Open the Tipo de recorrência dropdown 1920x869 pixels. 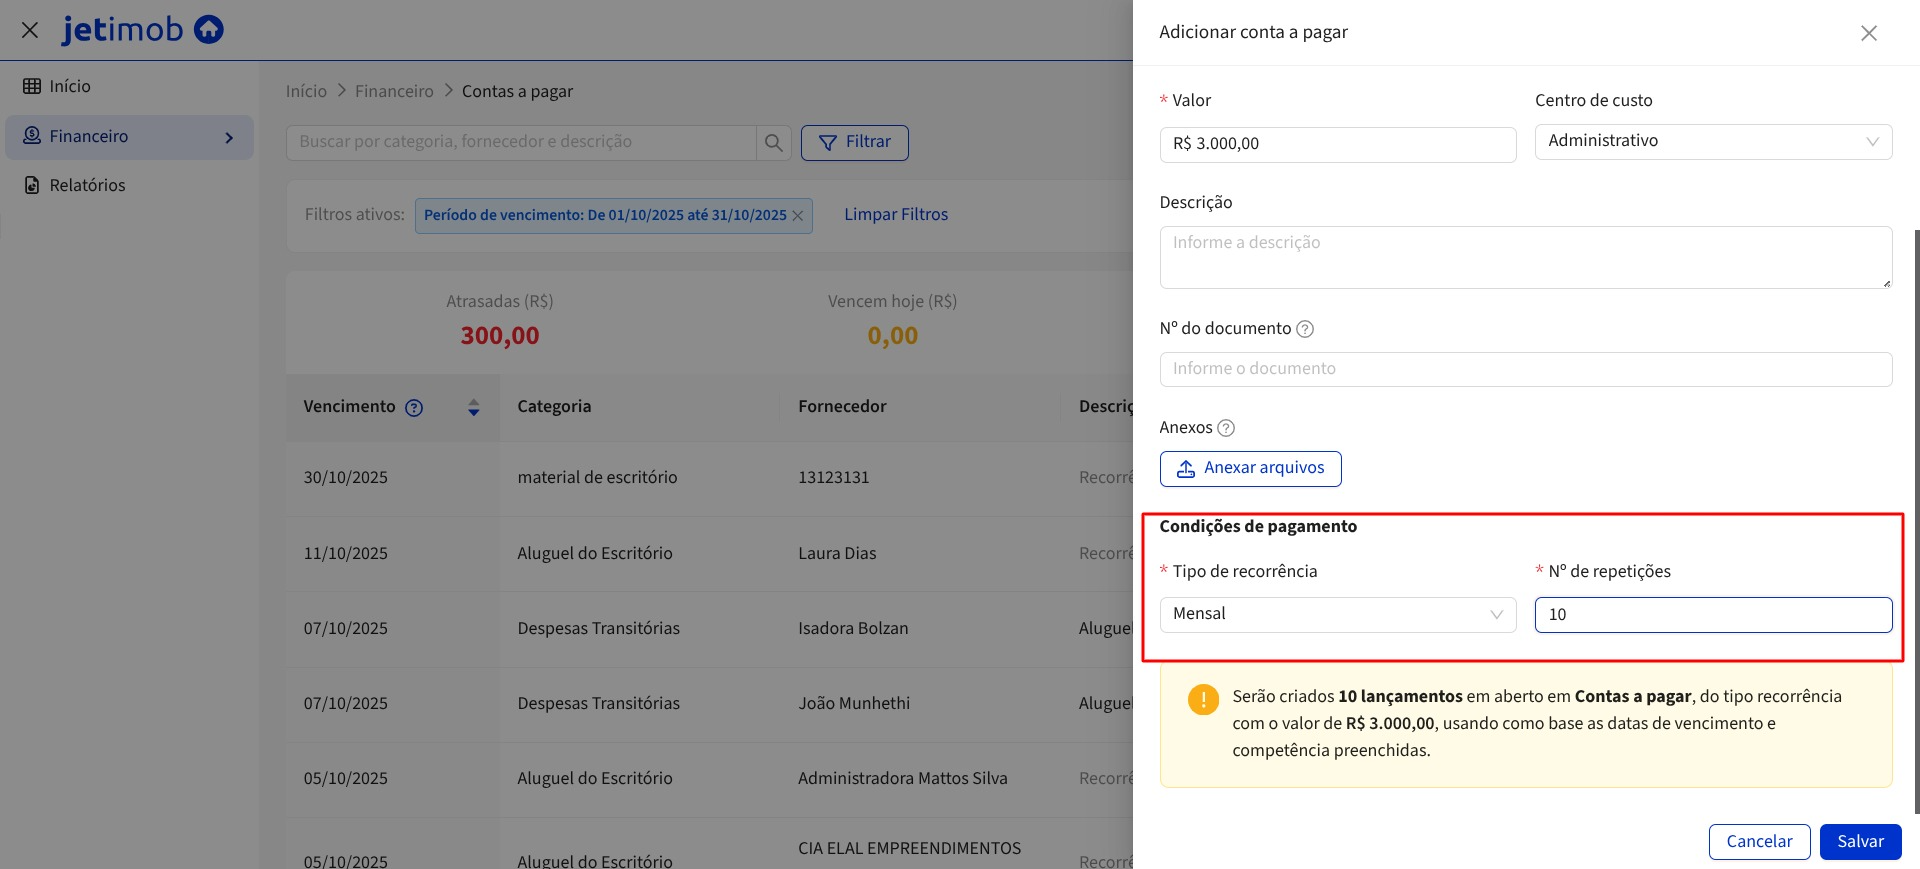coord(1337,614)
